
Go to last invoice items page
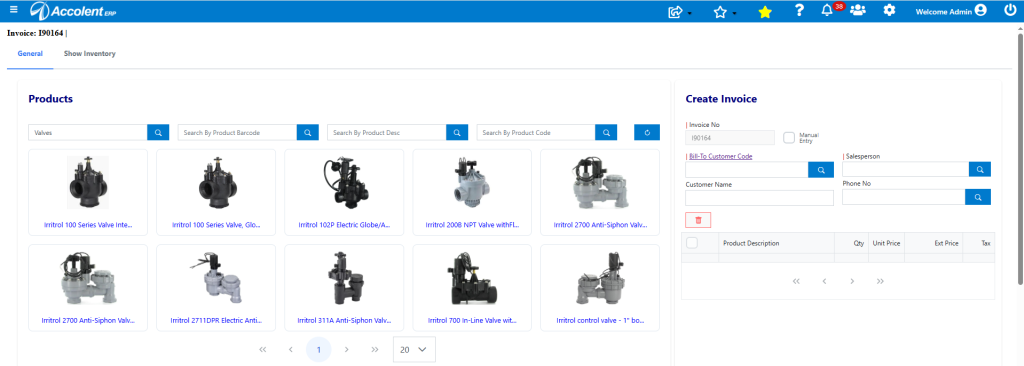[x=880, y=281]
